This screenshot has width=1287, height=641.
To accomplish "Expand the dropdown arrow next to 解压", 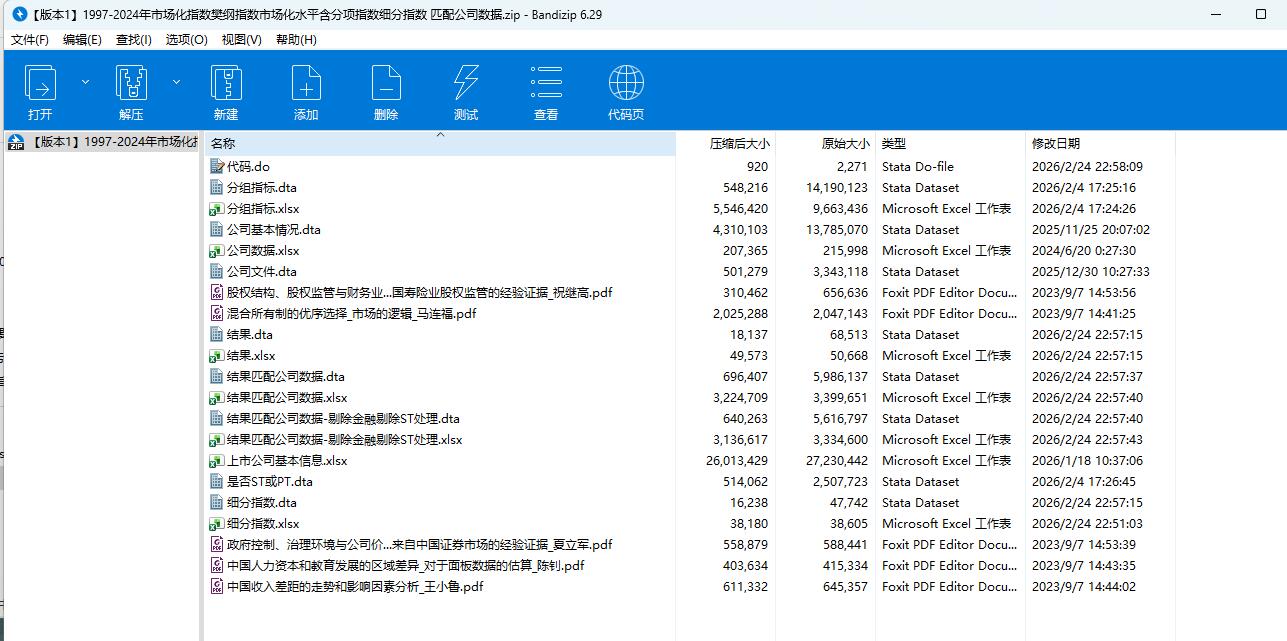I will [176, 82].
